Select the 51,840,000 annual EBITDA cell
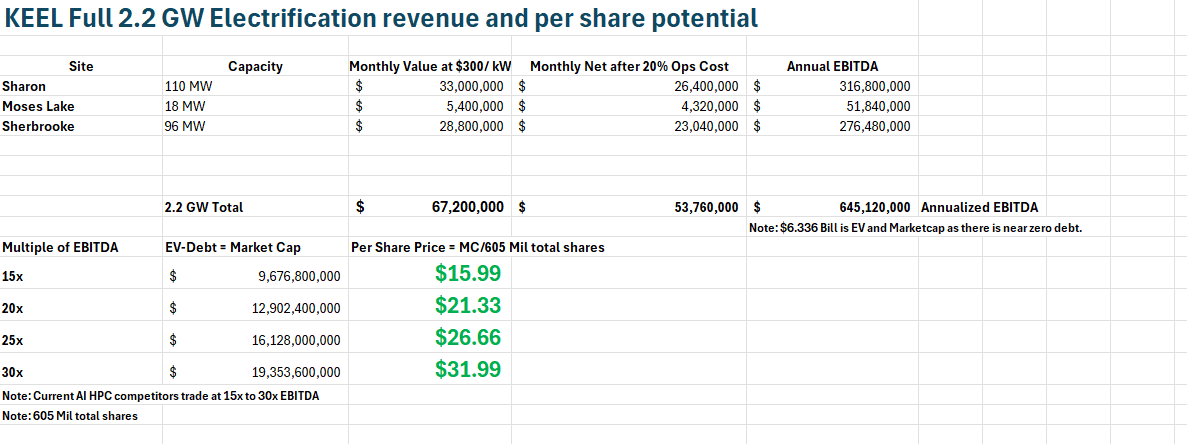 point(832,106)
